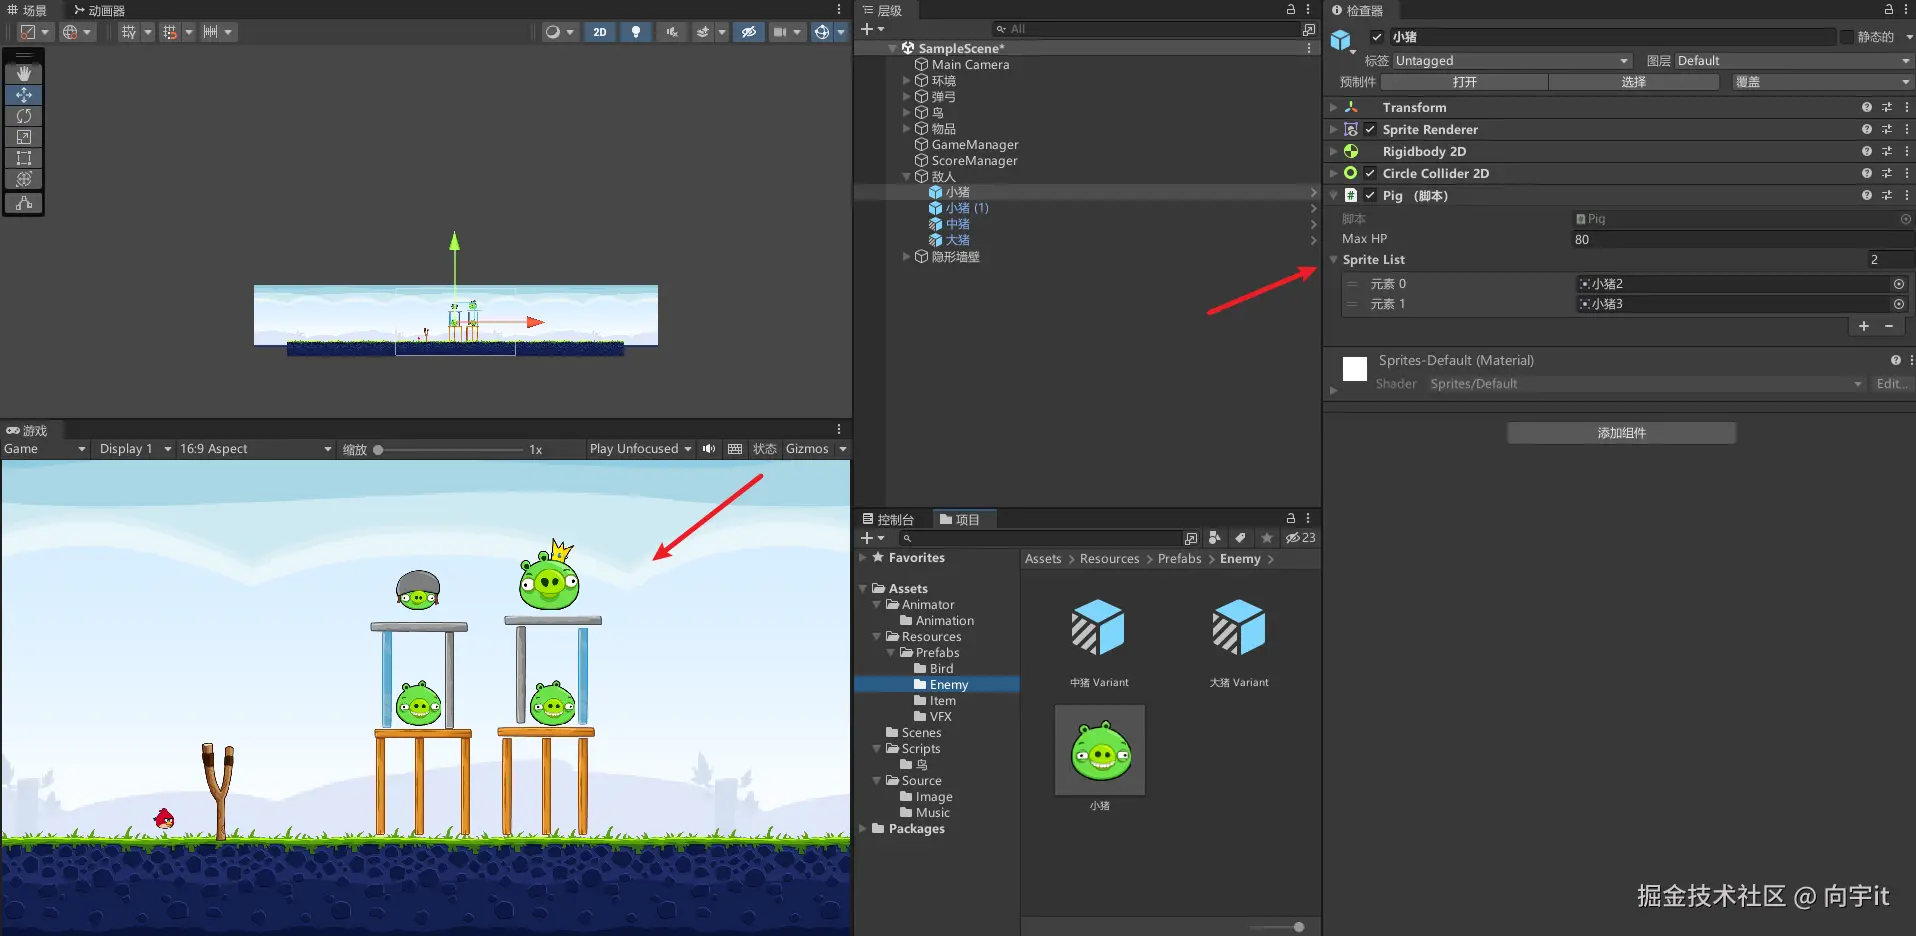Click the grid snapping magnet icon
The height and width of the screenshot is (936, 1916).
170,32
